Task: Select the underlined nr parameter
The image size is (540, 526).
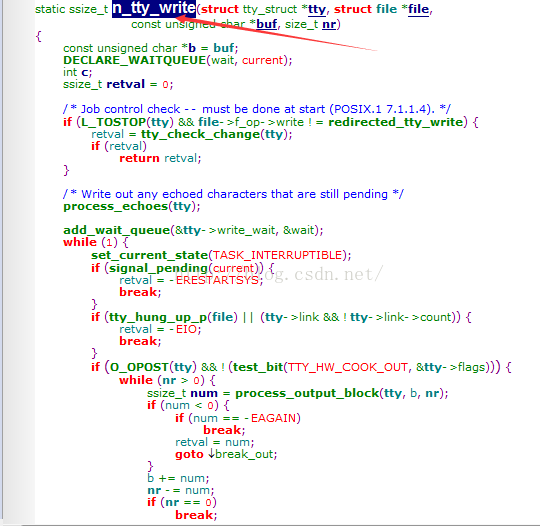Action: point(329,24)
